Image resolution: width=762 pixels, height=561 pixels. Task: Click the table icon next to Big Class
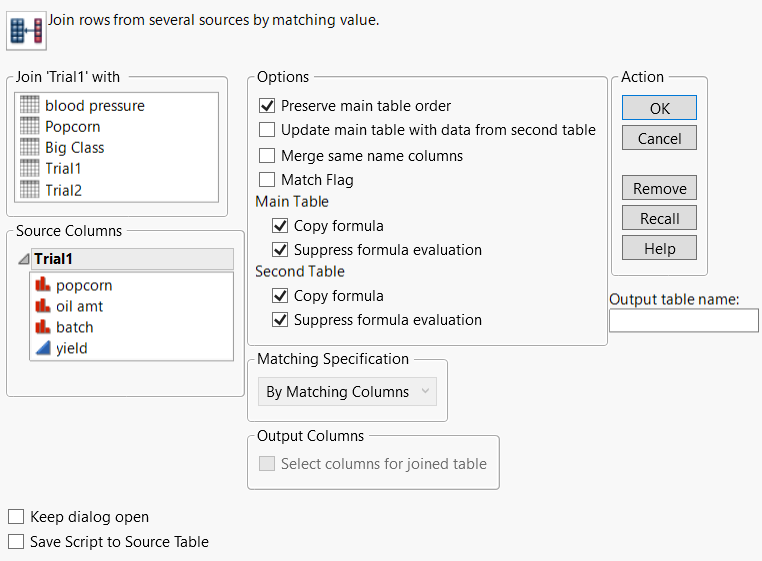30,148
